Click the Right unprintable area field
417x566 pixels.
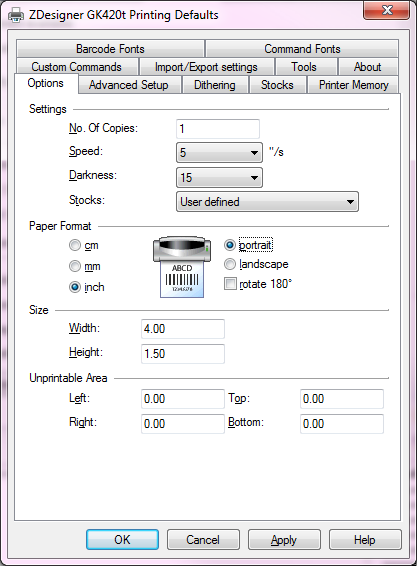point(183,423)
